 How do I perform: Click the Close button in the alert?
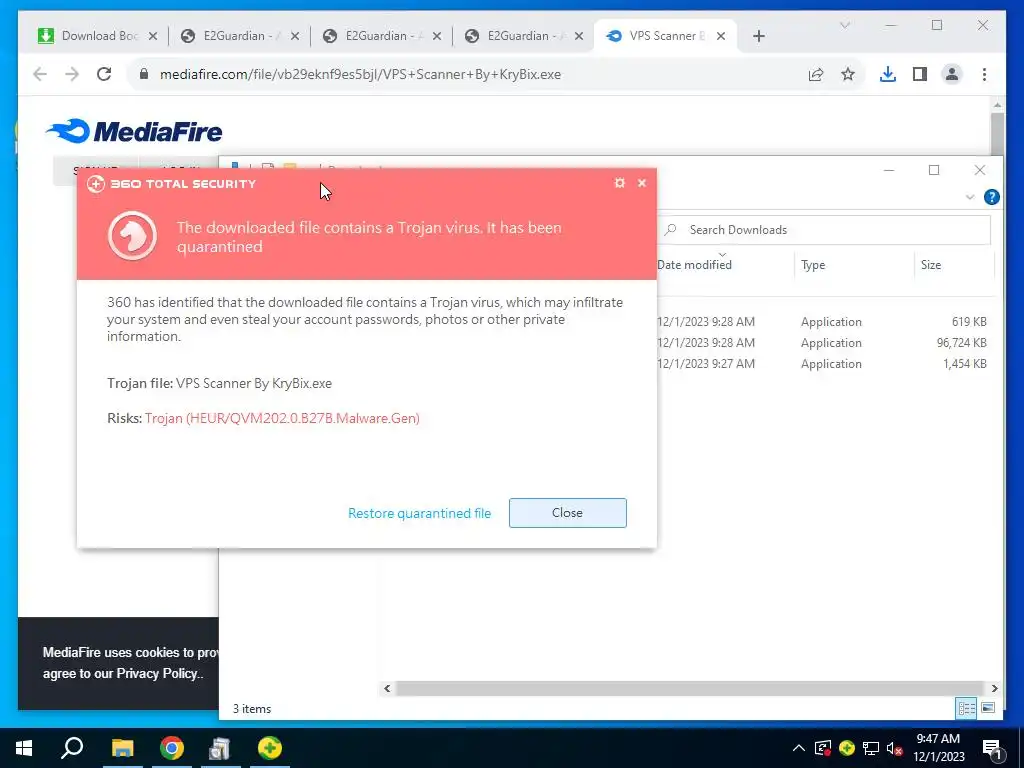pos(568,513)
